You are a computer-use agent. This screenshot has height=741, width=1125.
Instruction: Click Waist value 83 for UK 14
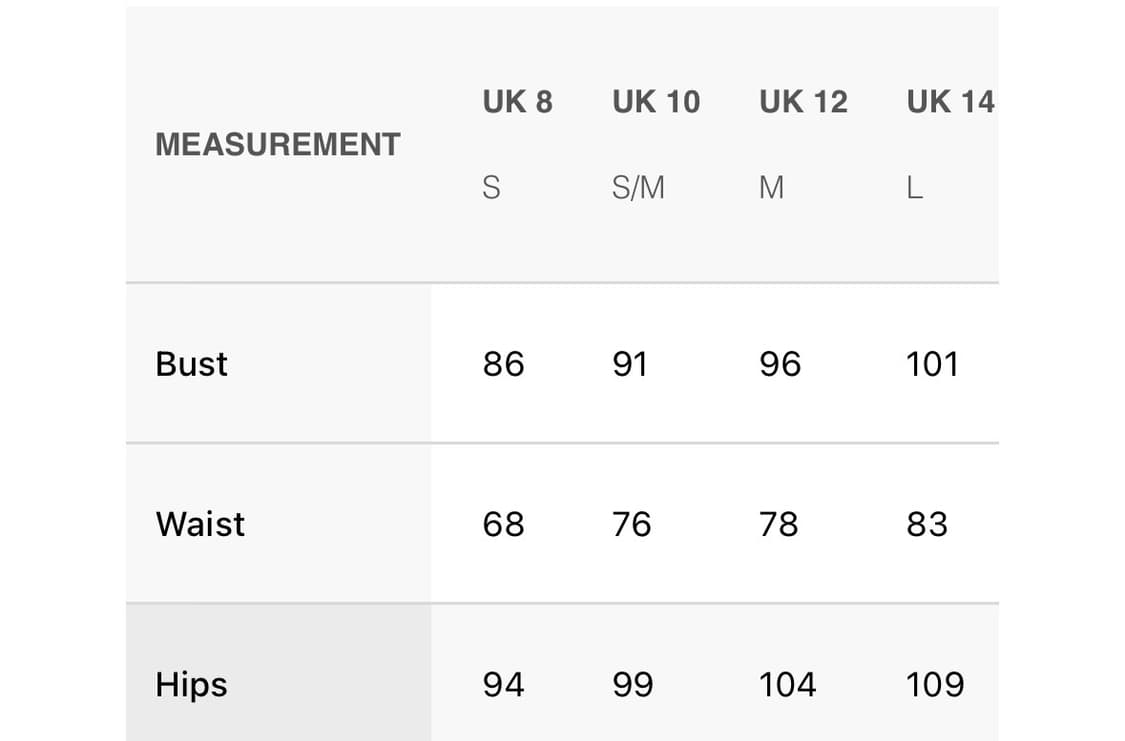(927, 524)
